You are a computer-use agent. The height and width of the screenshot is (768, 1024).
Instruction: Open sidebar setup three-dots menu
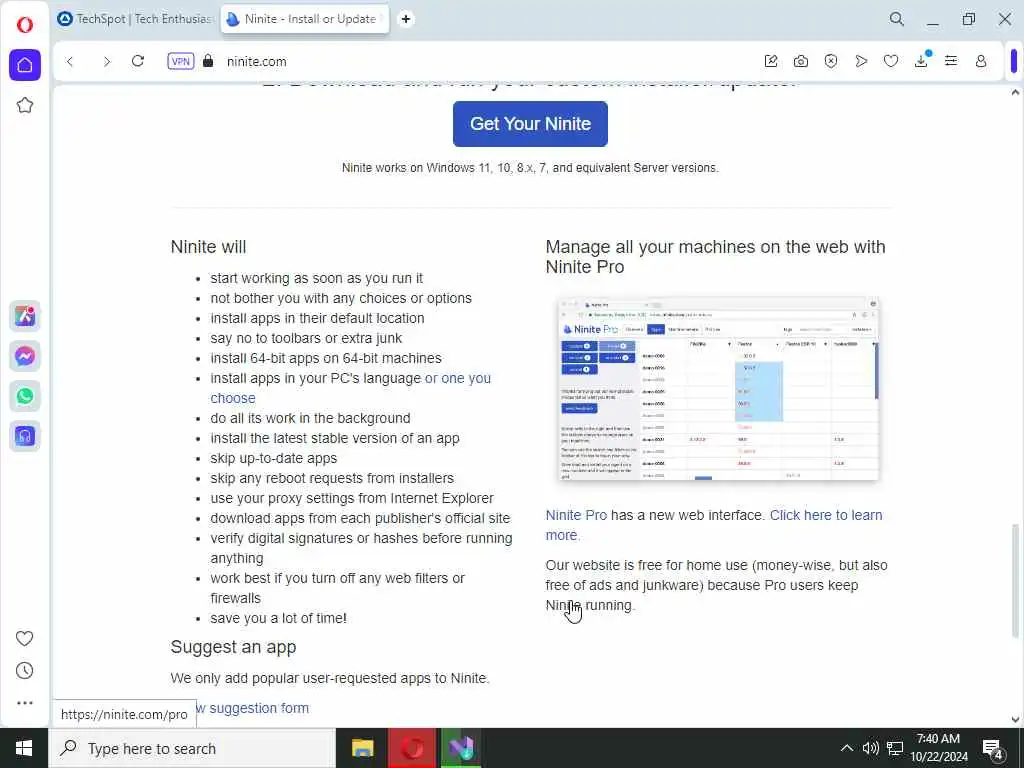tap(24, 703)
